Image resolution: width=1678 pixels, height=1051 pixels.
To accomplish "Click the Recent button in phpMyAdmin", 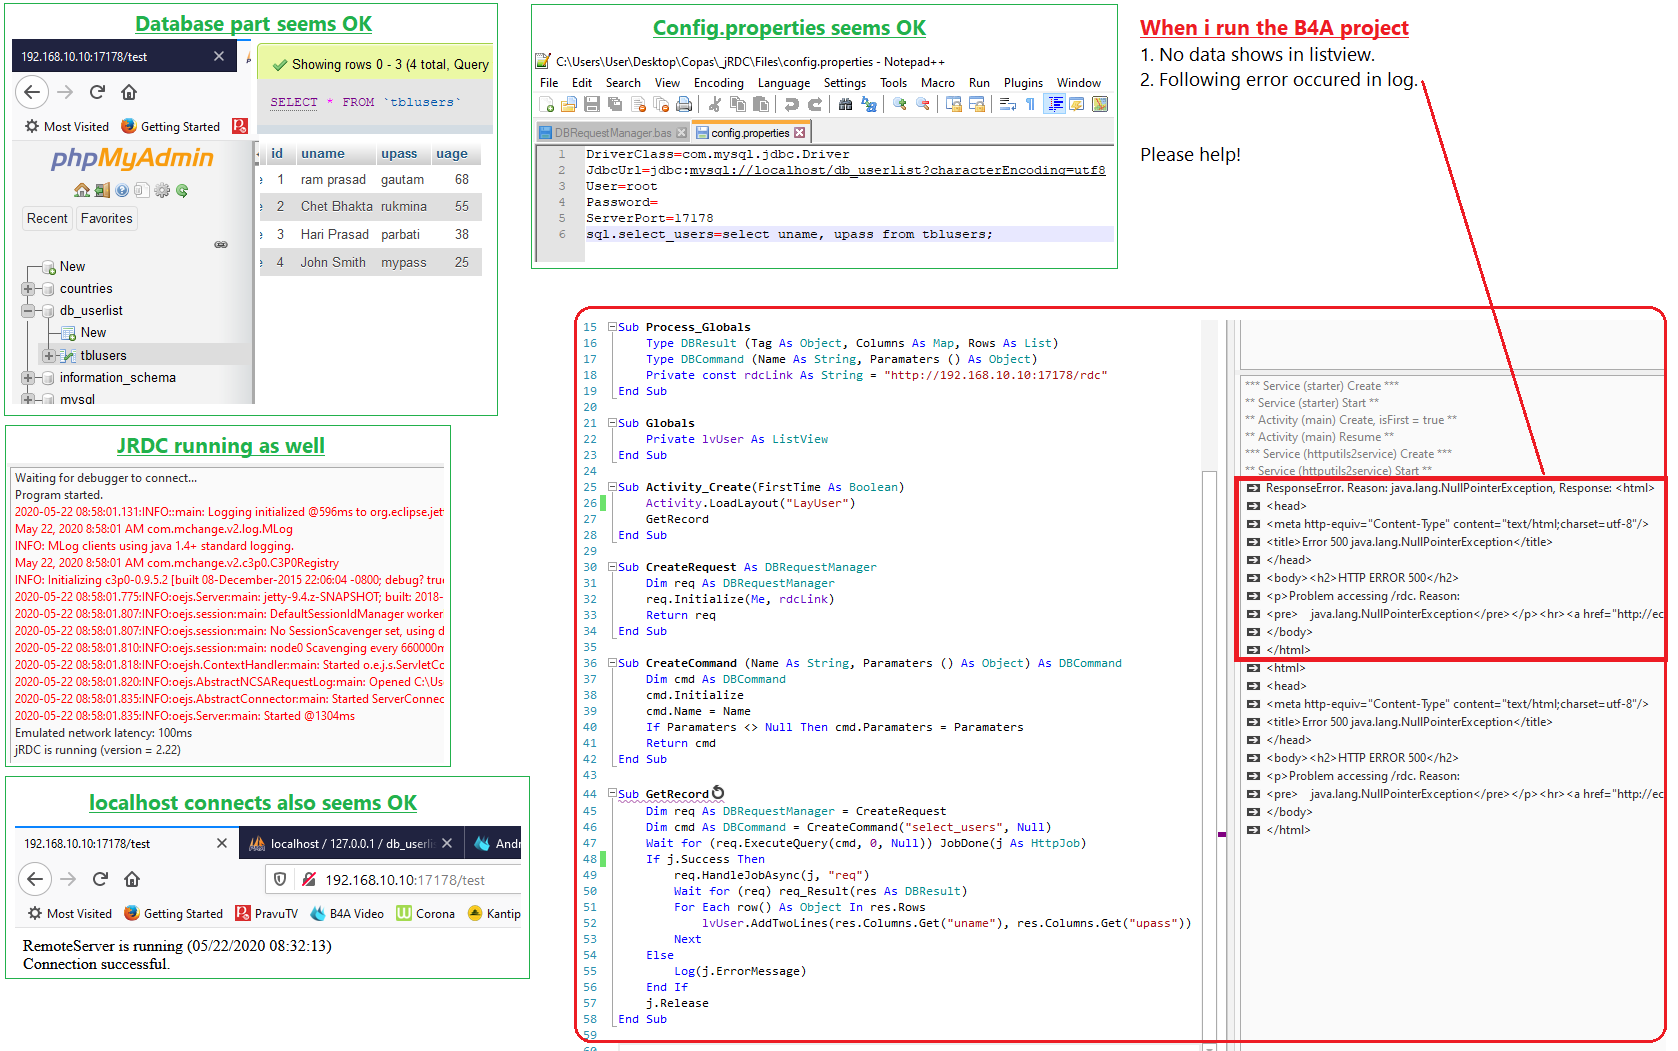I will click(48, 219).
